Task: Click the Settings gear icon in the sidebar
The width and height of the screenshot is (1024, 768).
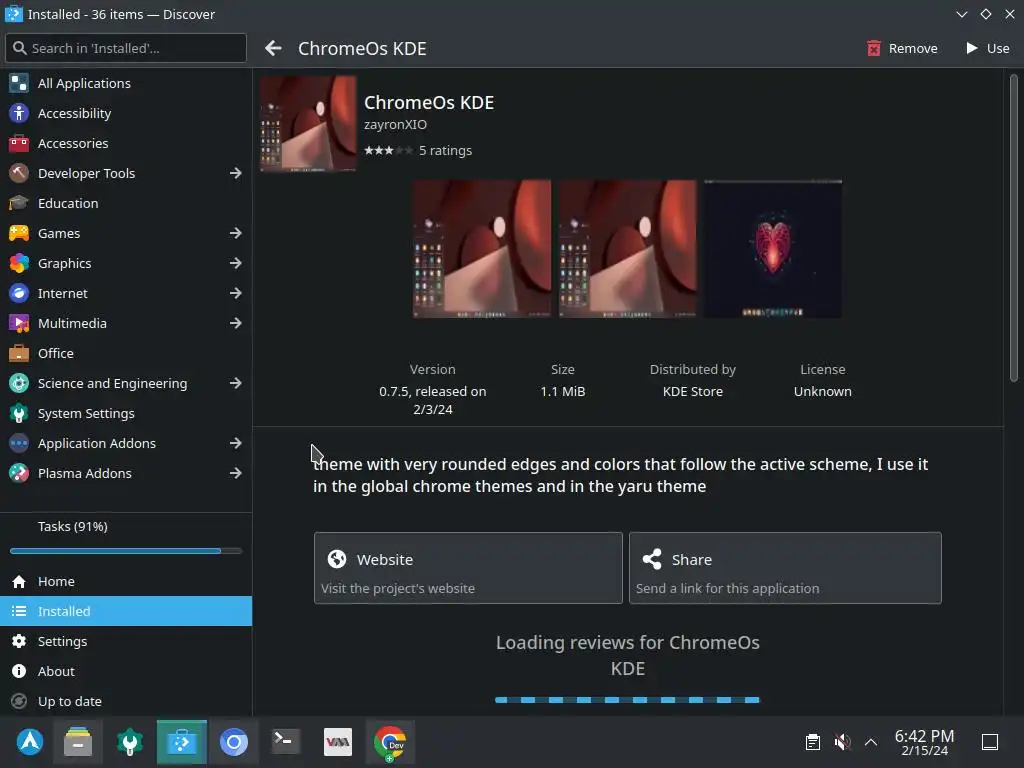Action: pos(19,641)
